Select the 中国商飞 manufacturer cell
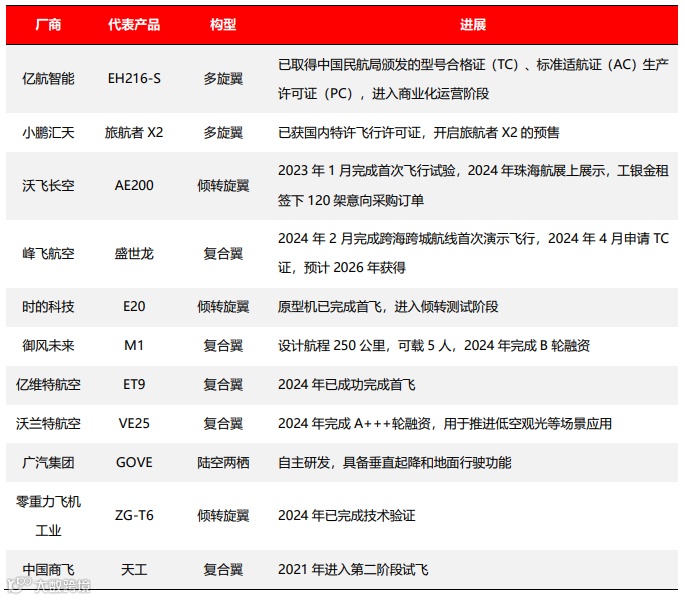The width and height of the screenshot is (685, 600). point(48,570)
